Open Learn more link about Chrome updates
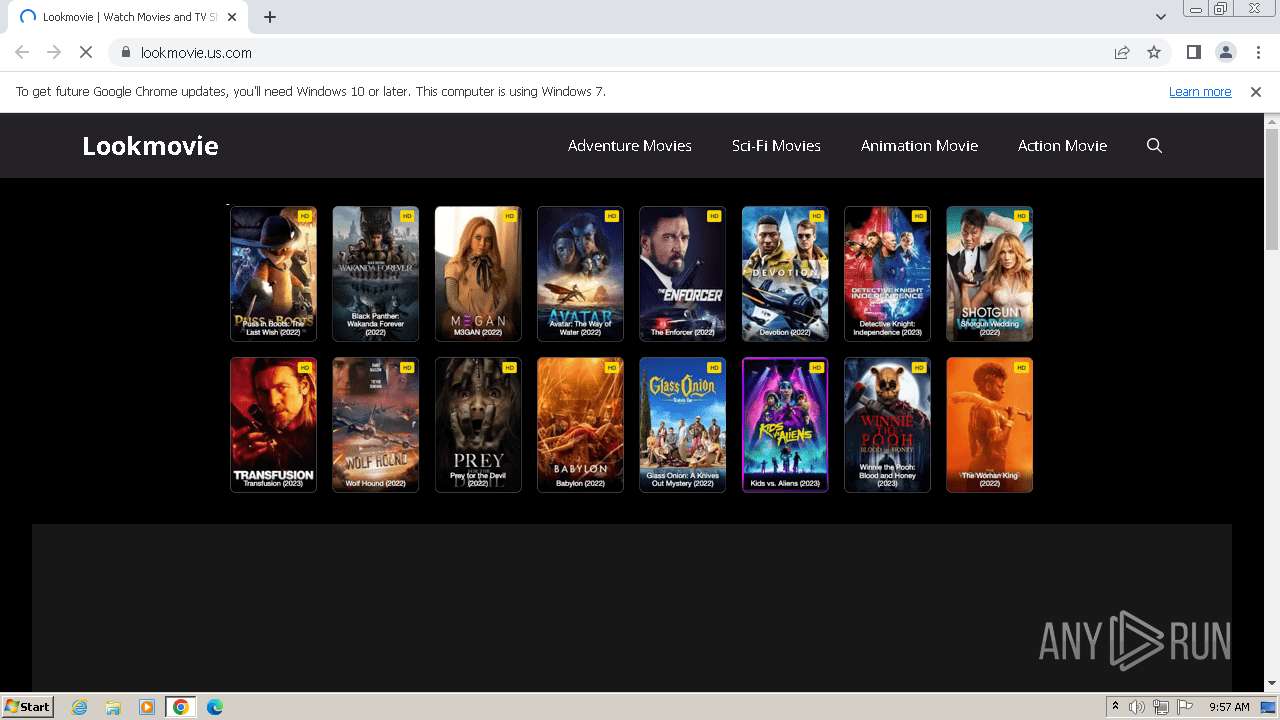Screen dimensions: 1280x720 click(x=1200, y=92)
